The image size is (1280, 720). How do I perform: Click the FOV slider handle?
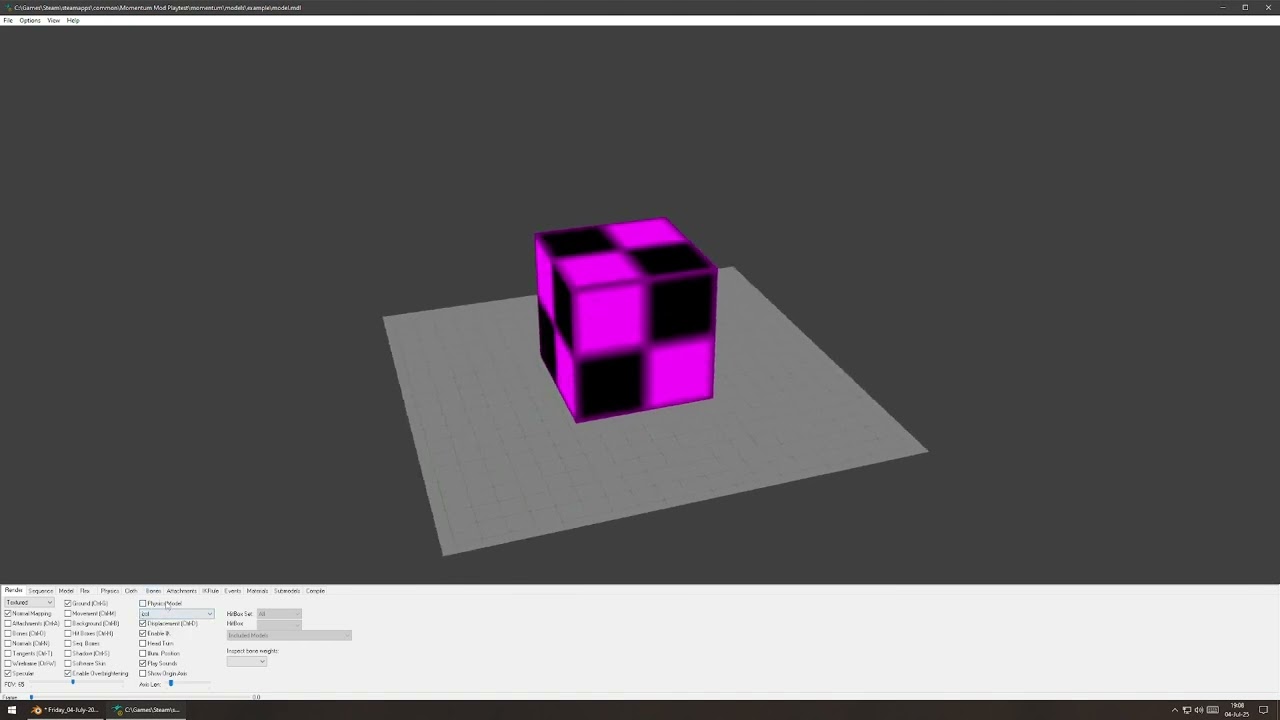coord(73,683)
